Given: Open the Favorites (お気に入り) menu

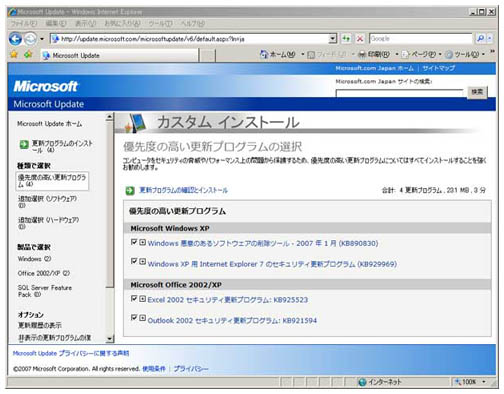Looking at the screenshot, I should pos(122,24).
